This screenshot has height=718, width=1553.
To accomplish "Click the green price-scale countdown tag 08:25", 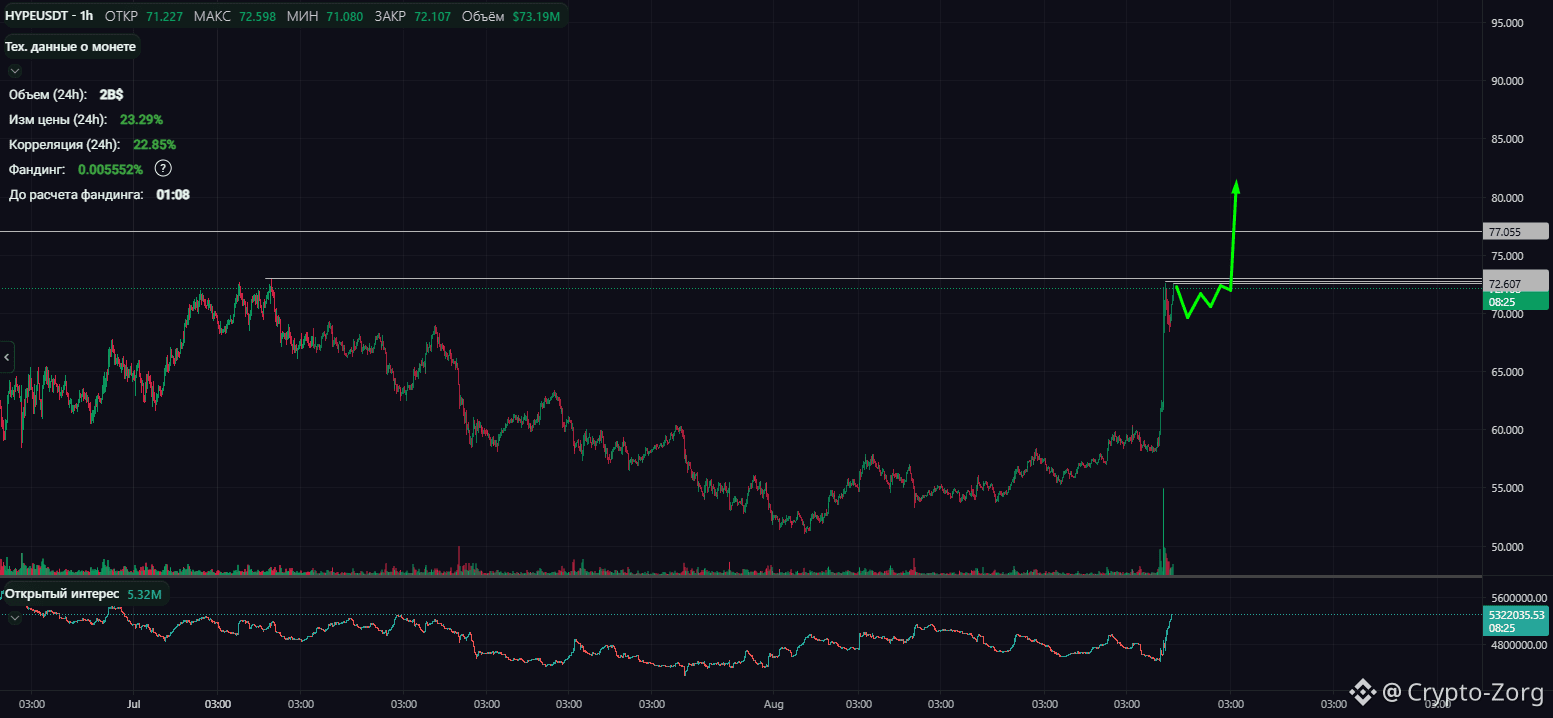I will (1516, 301).
